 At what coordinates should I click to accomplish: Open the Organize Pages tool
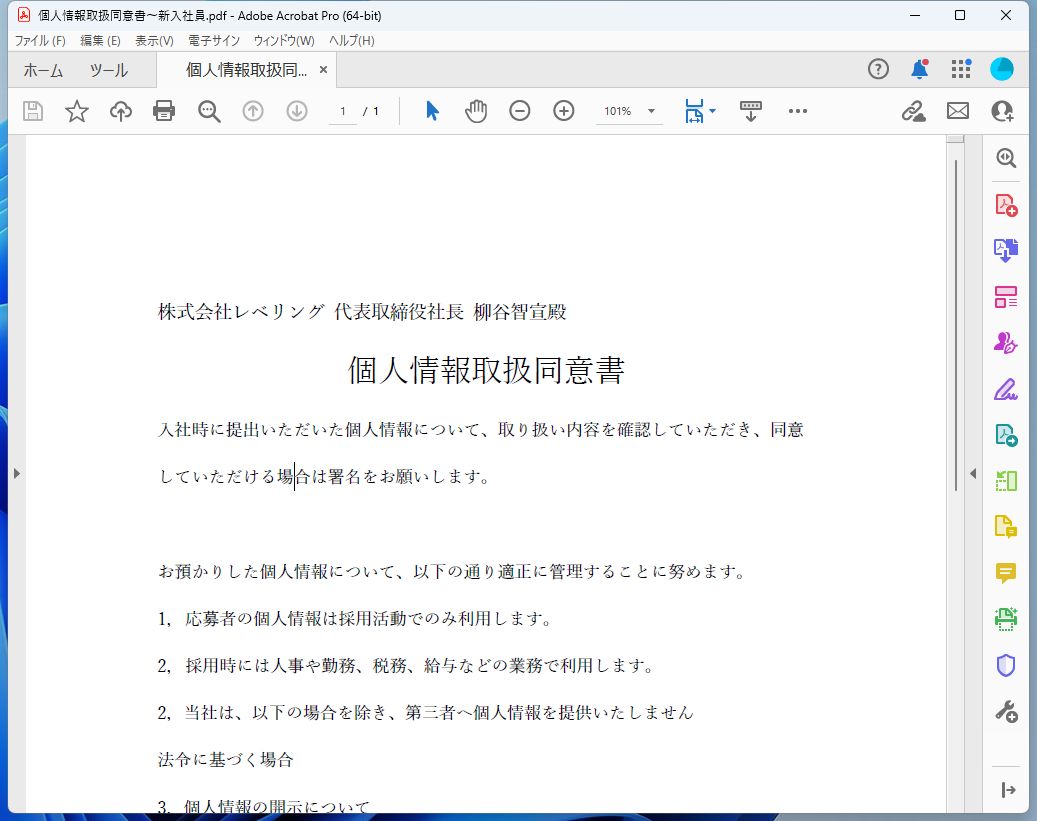tap(1006, 295)
